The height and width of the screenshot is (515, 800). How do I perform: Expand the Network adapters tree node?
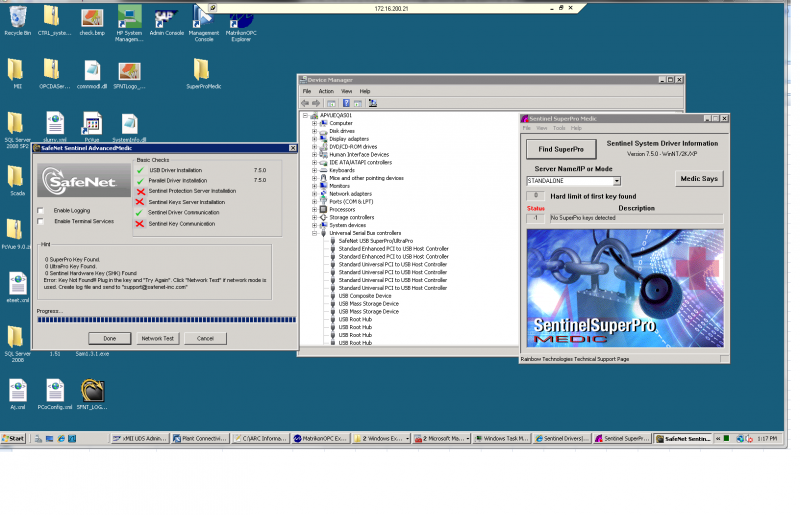tap(314, 194)
